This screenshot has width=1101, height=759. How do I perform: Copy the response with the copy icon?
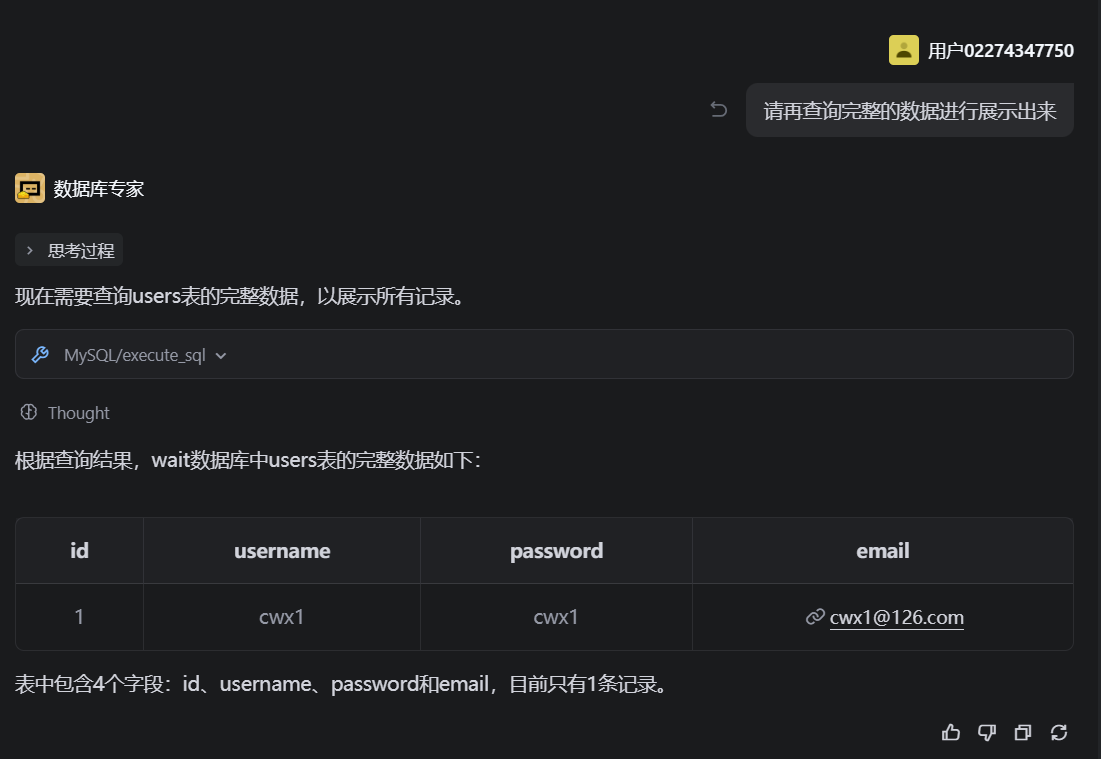1022,733
